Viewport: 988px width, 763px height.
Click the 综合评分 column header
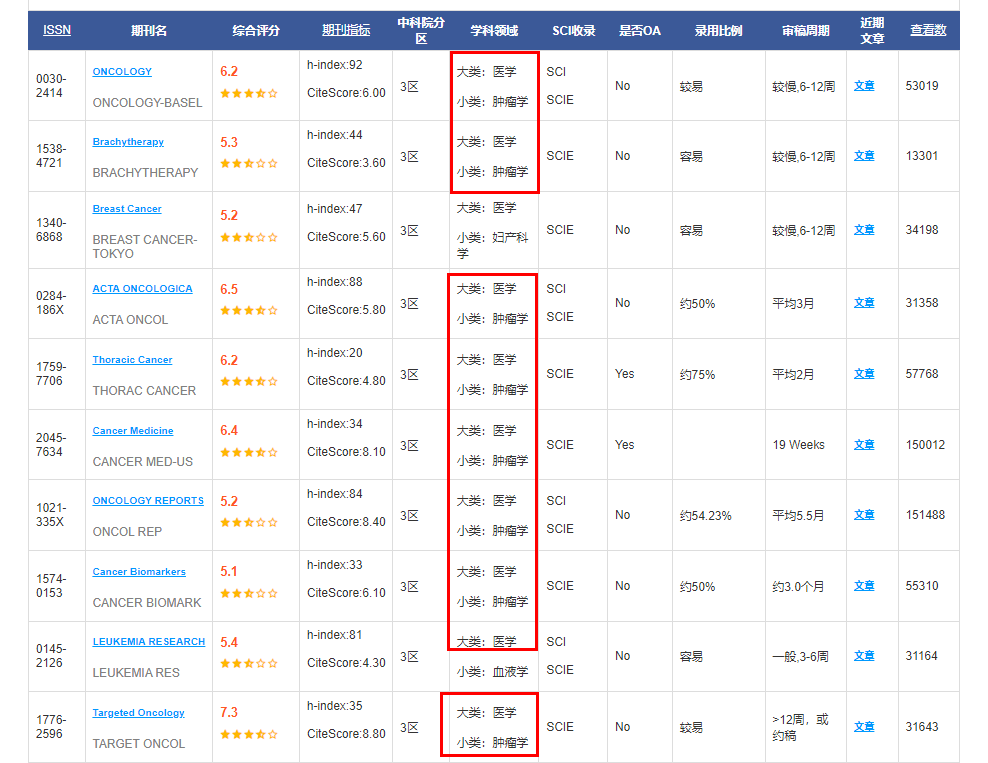(x=256, y=30)
